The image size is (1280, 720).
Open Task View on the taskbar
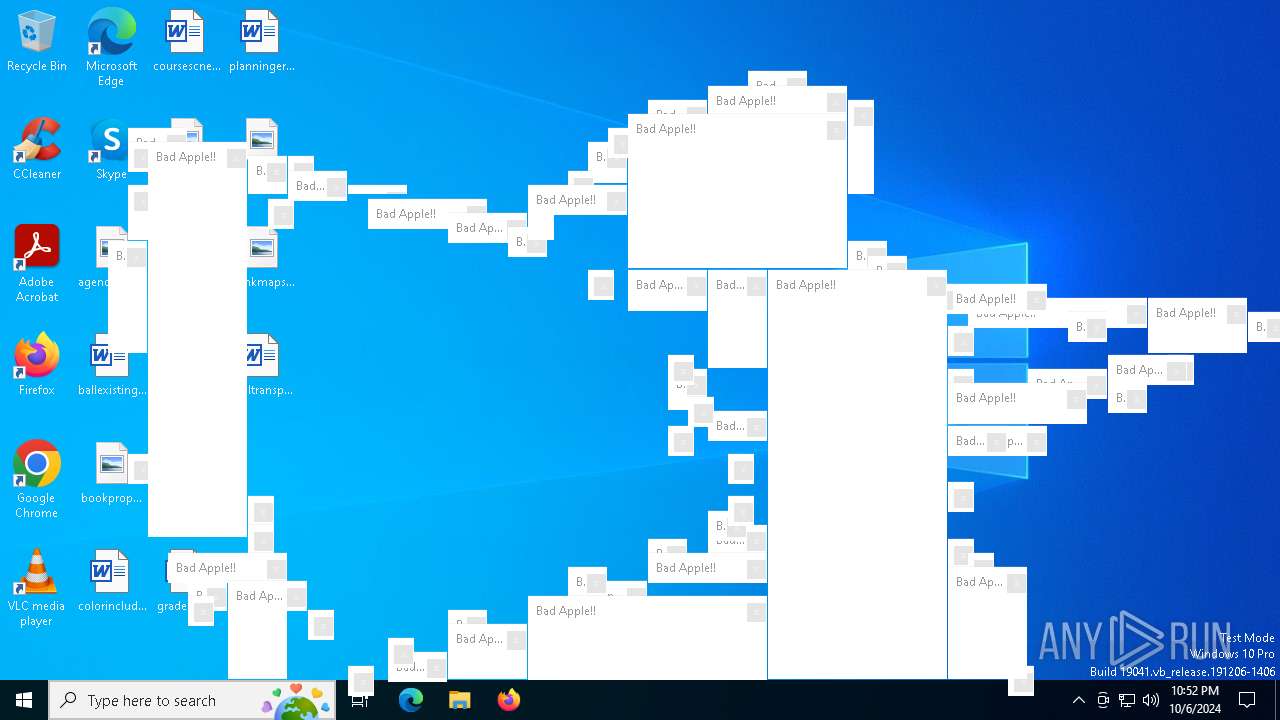(x=361, y=700)
